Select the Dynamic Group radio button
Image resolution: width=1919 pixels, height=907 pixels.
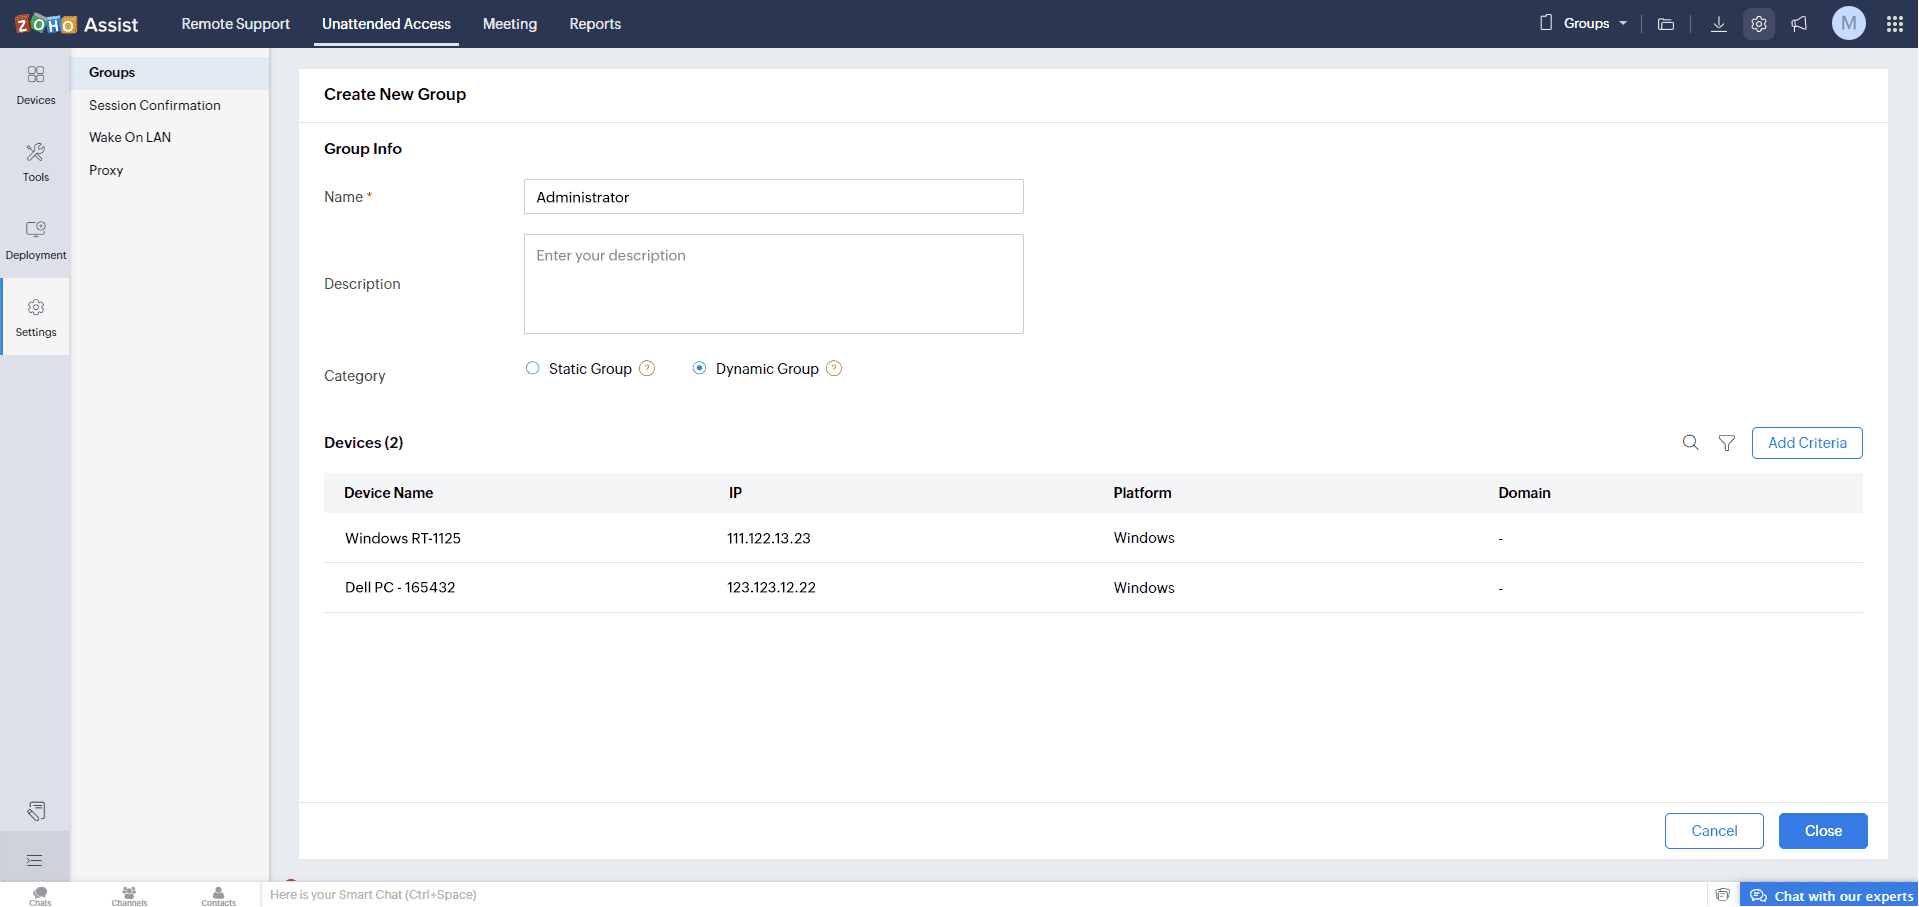[x=700, y=369]
